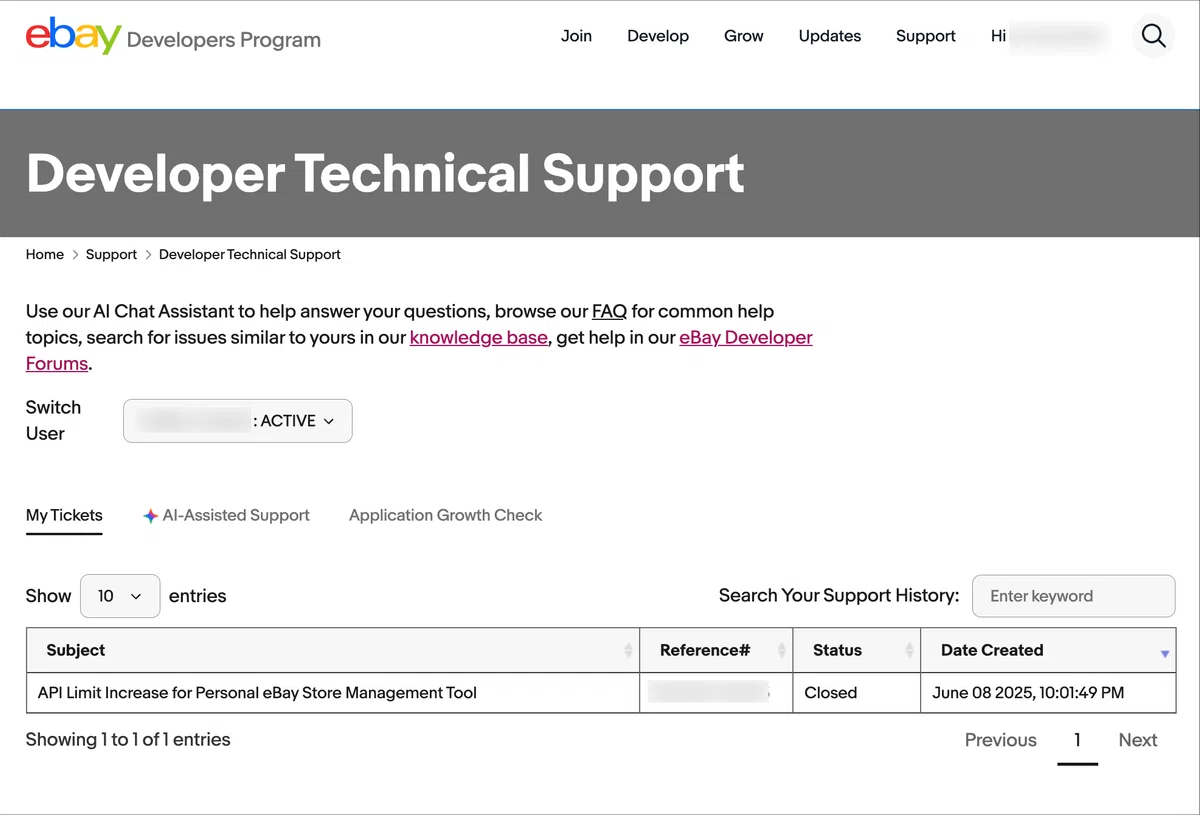Follow the FAQ link
Screen dimensions: 1200x815
(x=609, y=311)
